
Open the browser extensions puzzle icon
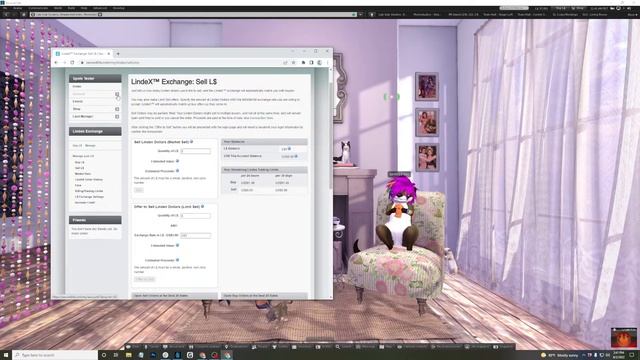(303, 62)
